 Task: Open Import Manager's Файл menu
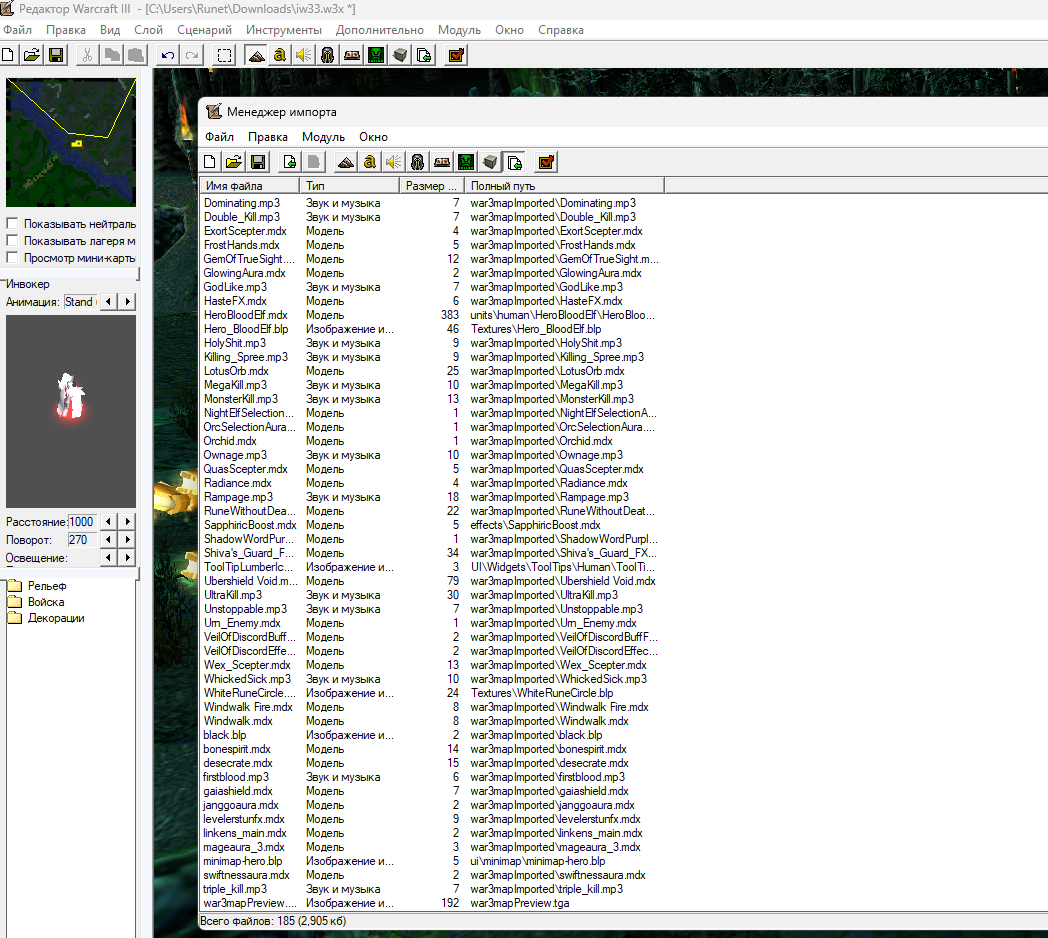(x=219, y=136)
